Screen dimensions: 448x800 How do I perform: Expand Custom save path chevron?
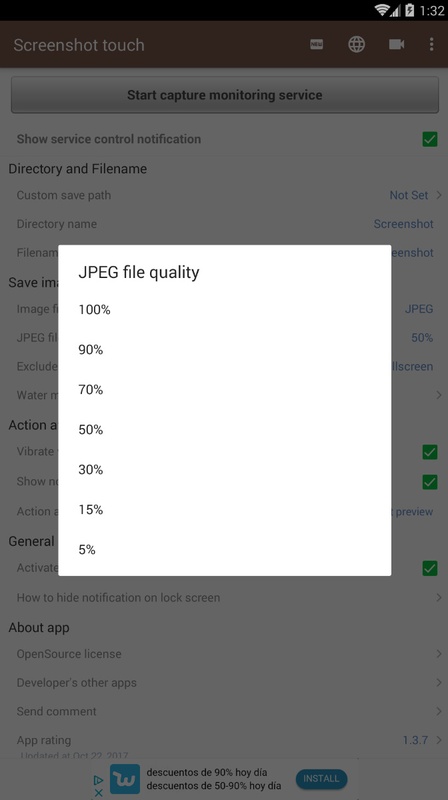(439, 195)
